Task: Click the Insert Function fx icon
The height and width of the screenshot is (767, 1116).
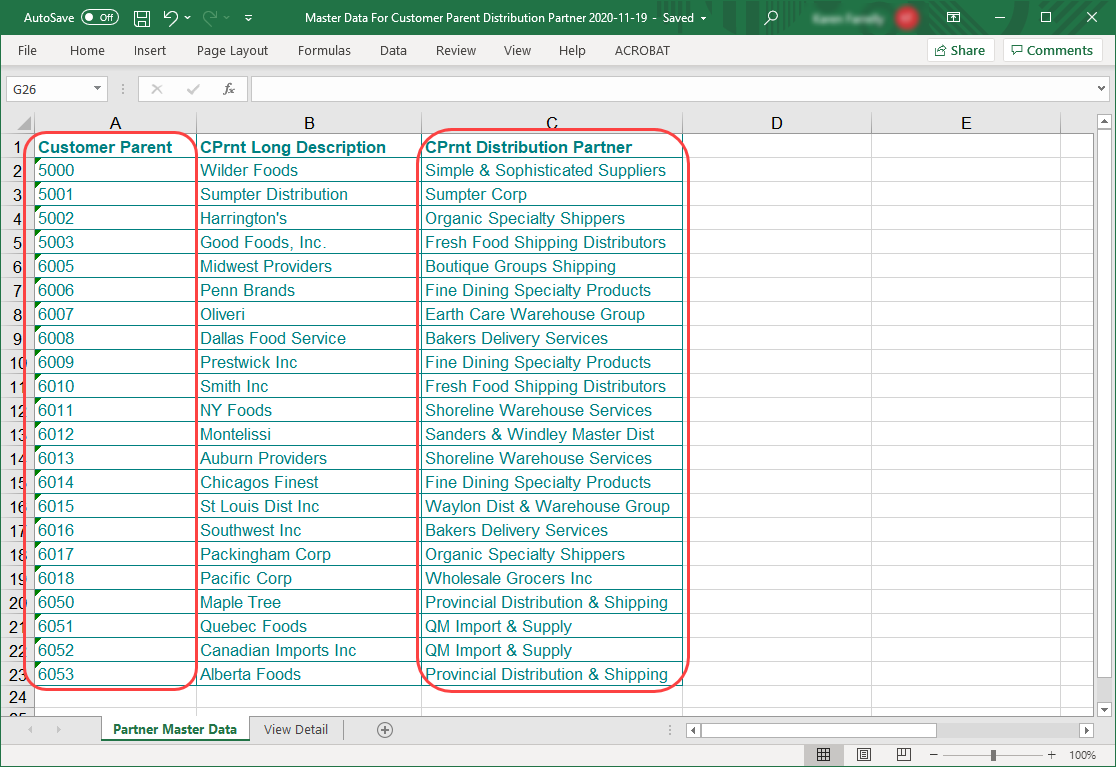Action: pos(229,89)
